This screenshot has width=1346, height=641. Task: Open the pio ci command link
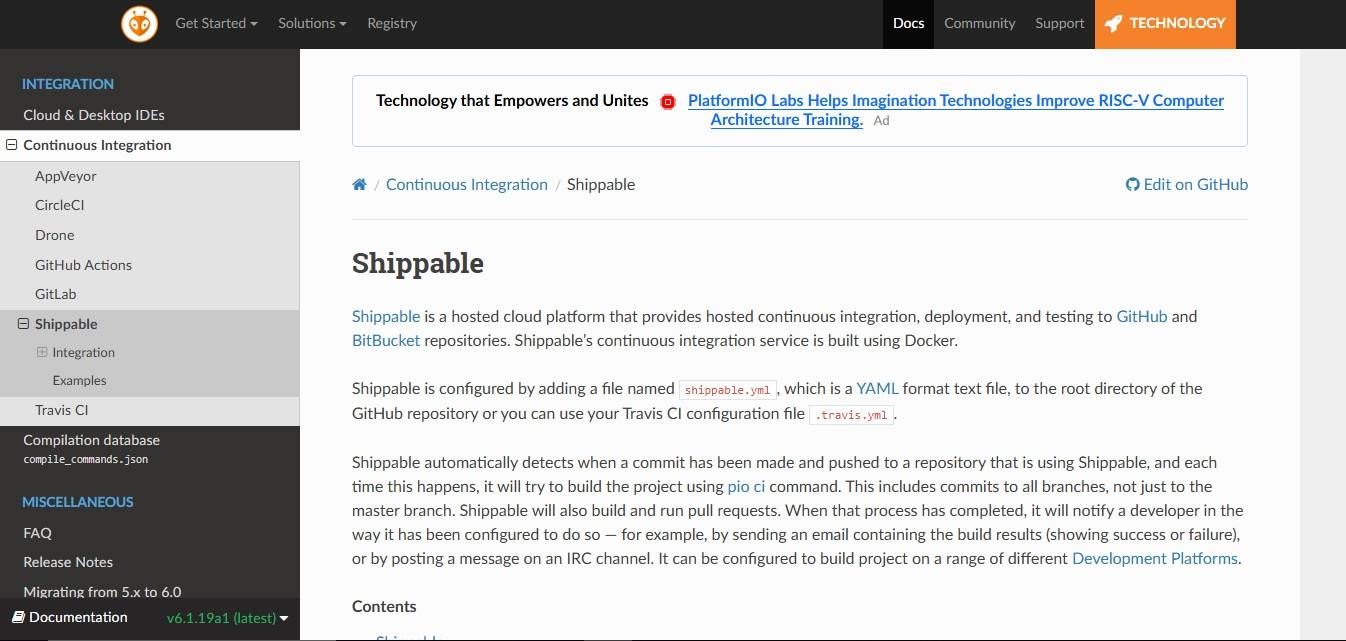coord(746,486)
